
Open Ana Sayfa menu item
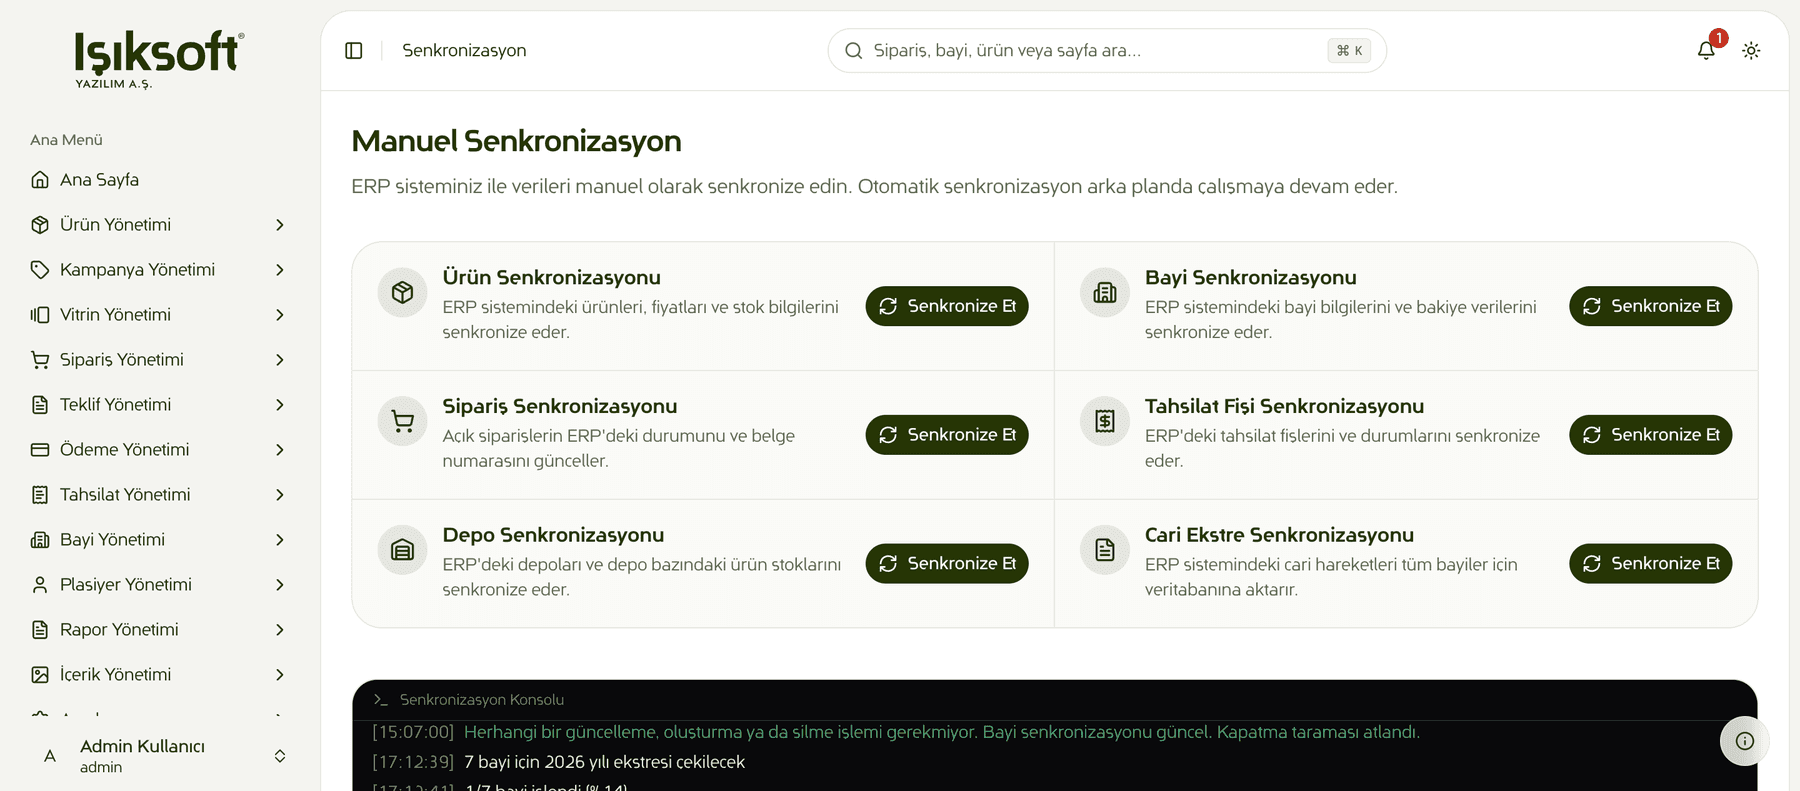pos(160,180)
